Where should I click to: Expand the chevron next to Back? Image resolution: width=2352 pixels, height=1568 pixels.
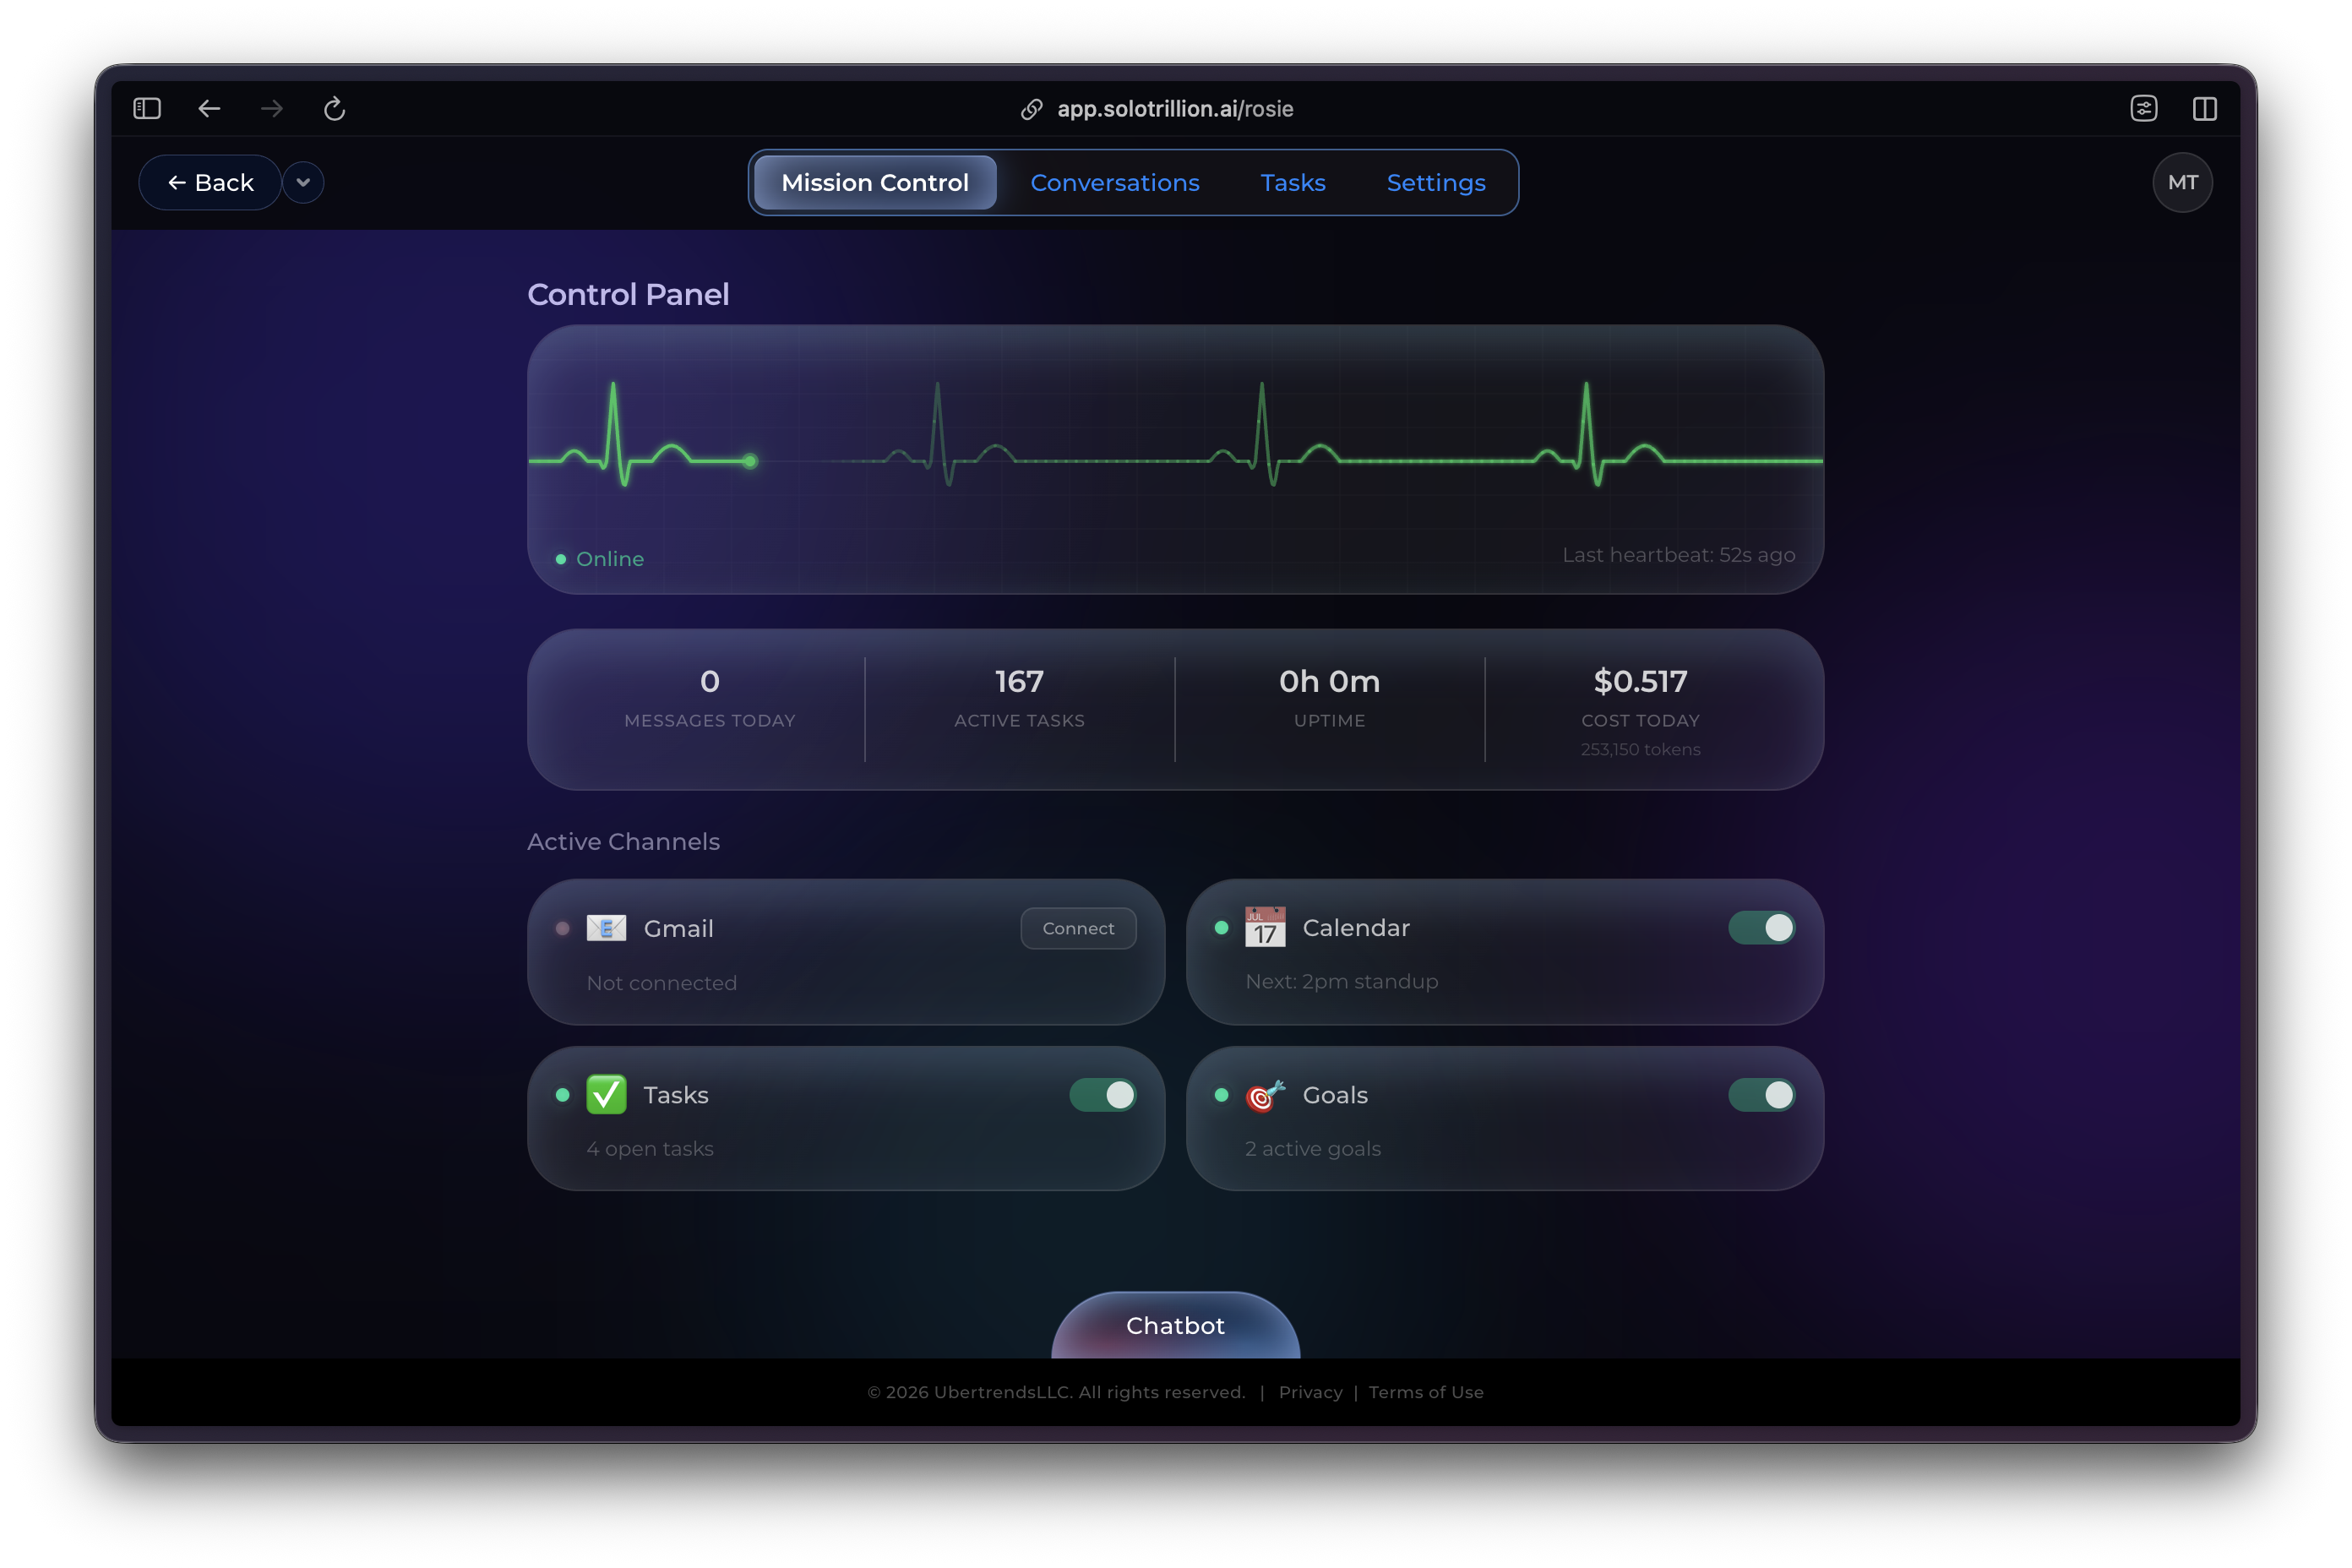[x=303, y=182]
